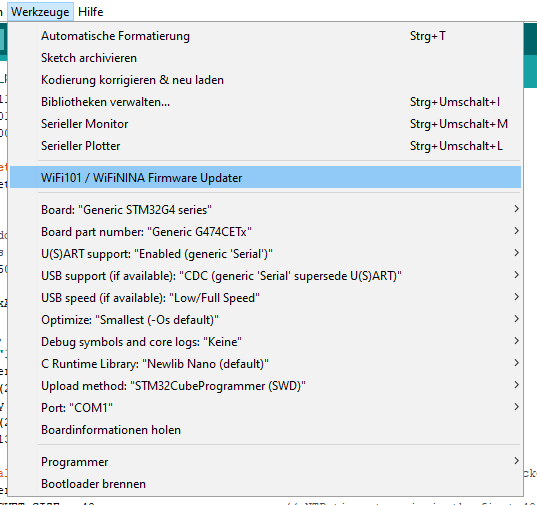Click Boardinformationen holen
Screen dimensions: 537x505
(265, 430)
